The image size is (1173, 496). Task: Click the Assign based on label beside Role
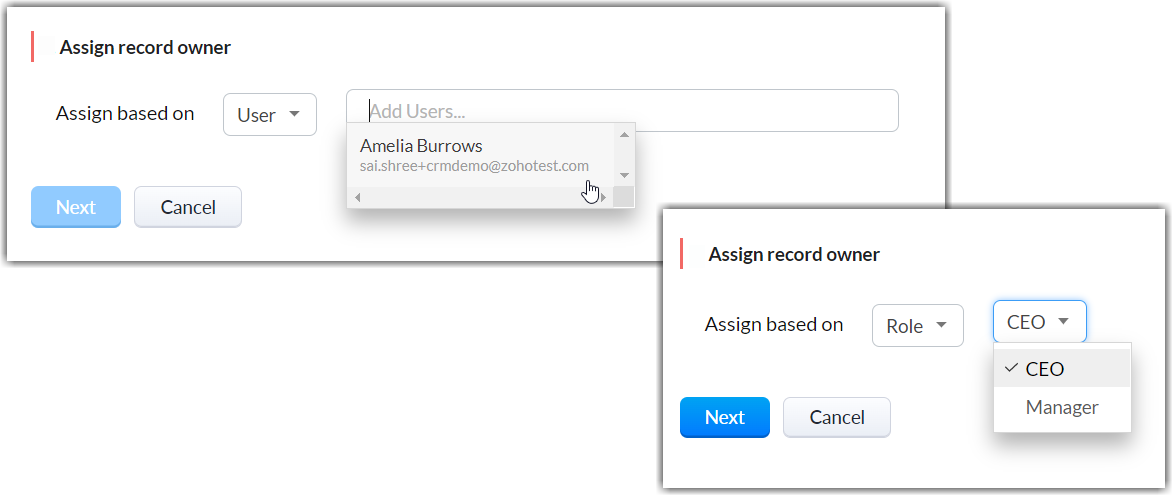(x=774, y=324)
